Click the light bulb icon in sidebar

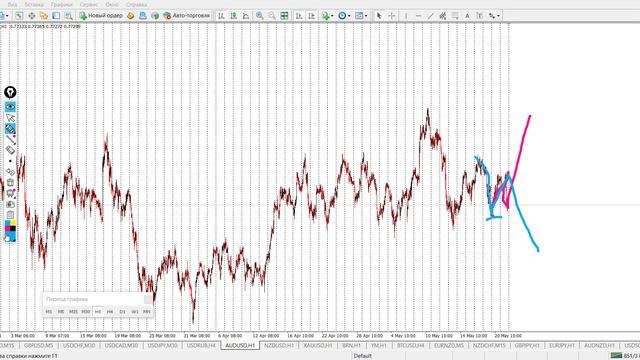coord(10,92)
